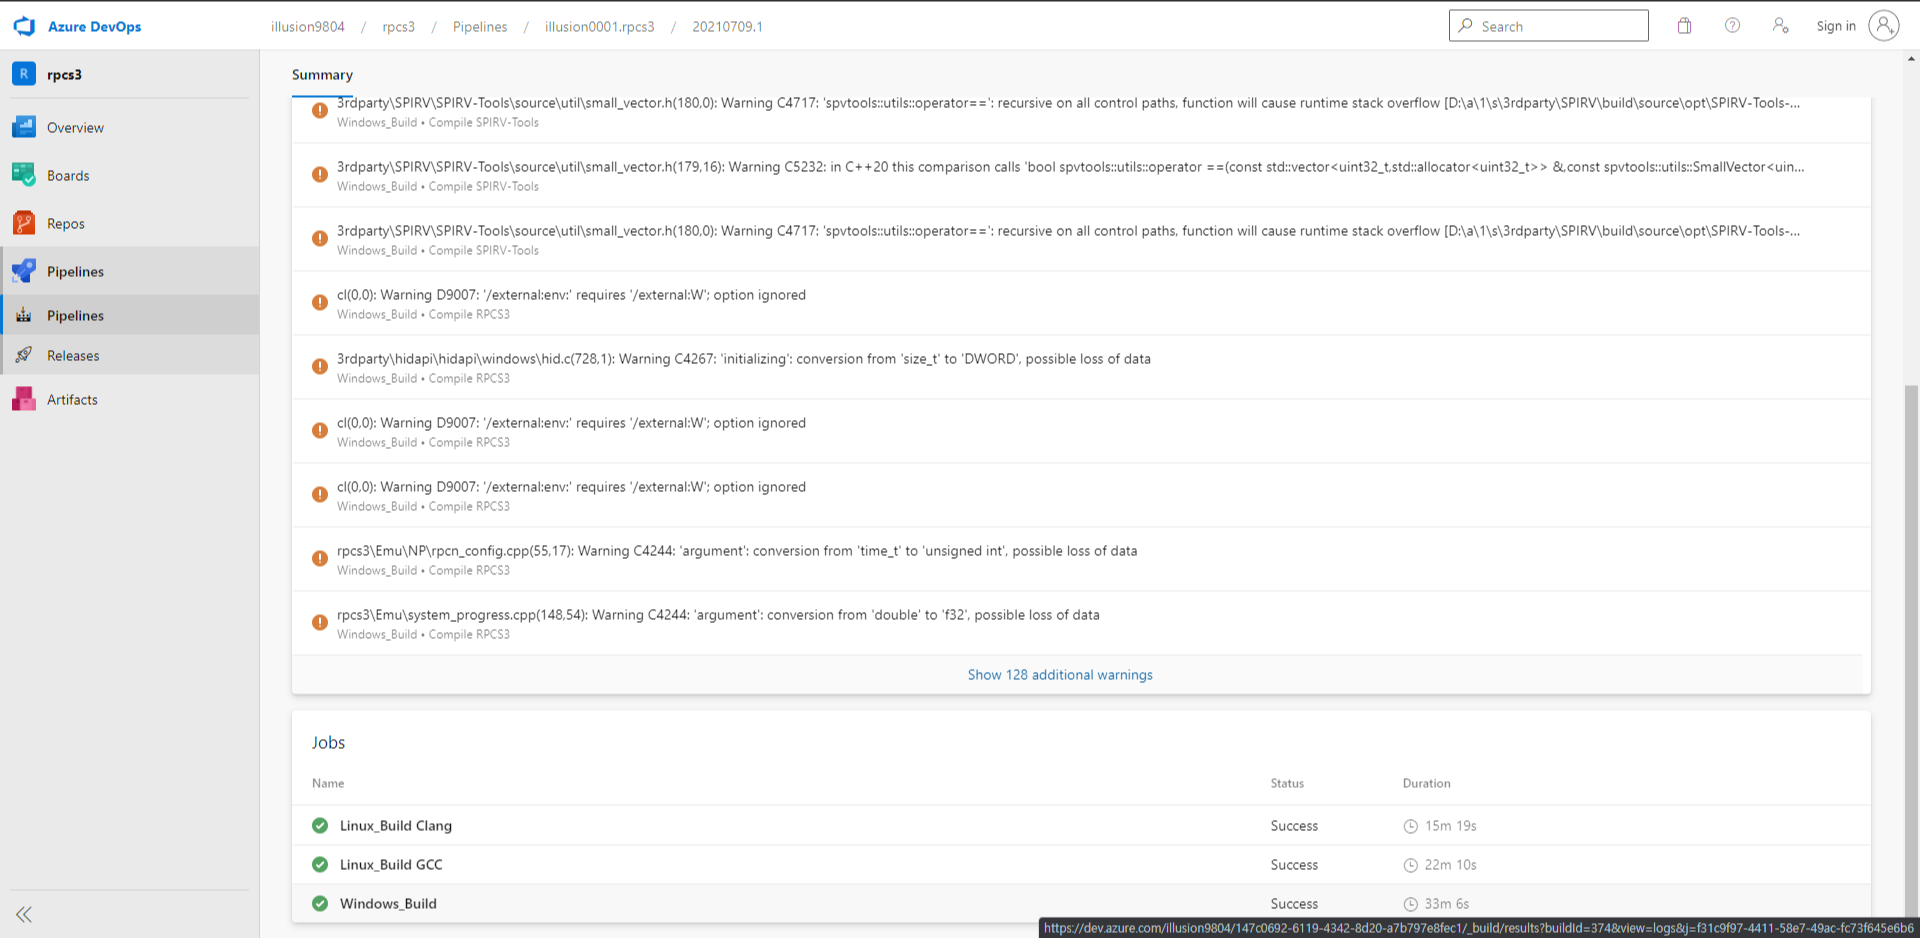Click the system_progress.cpp C4244 warning text
Image resolution: width=1920 pixels, height=938 pixels.
pyautogui.click(x=718, y=615)
